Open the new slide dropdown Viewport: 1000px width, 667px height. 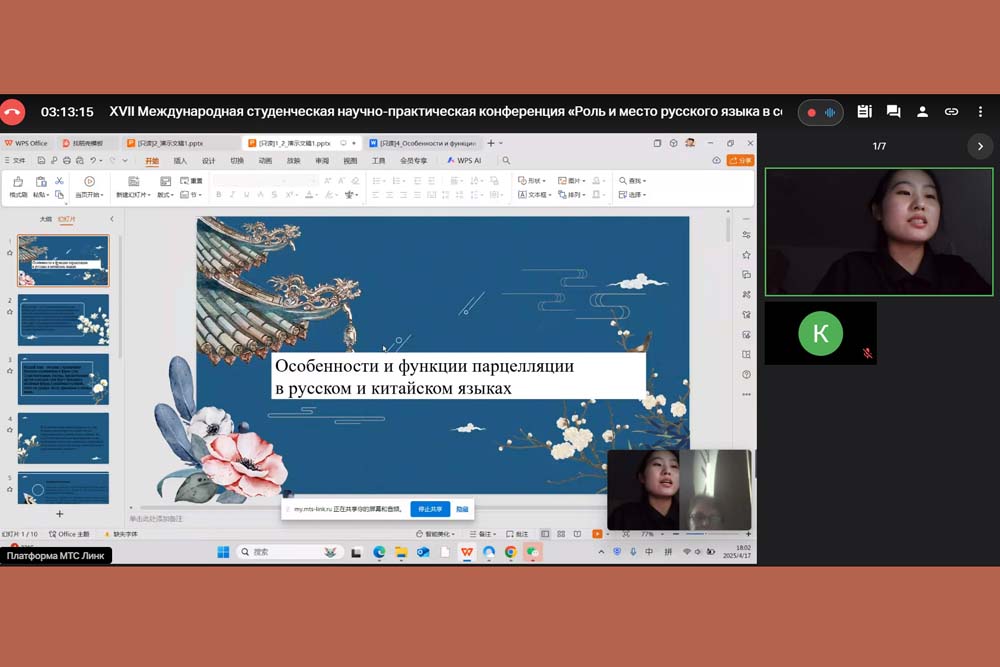pos(133,194)
